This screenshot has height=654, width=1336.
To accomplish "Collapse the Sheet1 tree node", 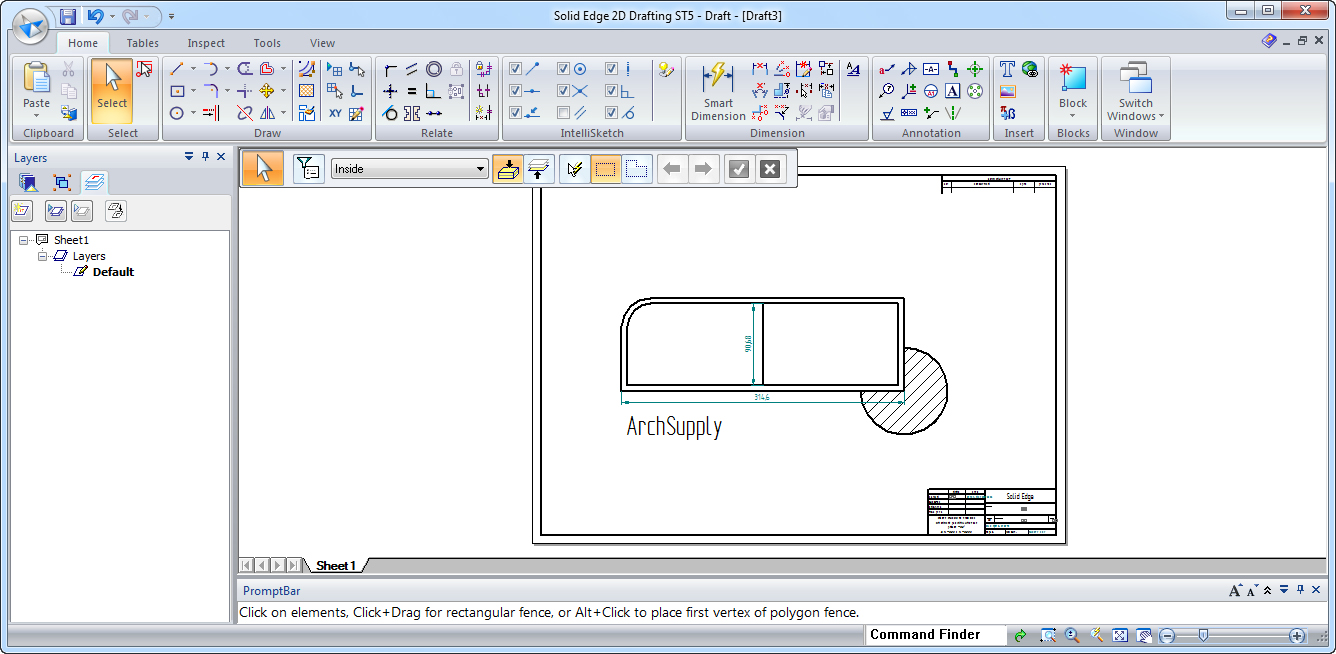I will [x=23, y=240].
